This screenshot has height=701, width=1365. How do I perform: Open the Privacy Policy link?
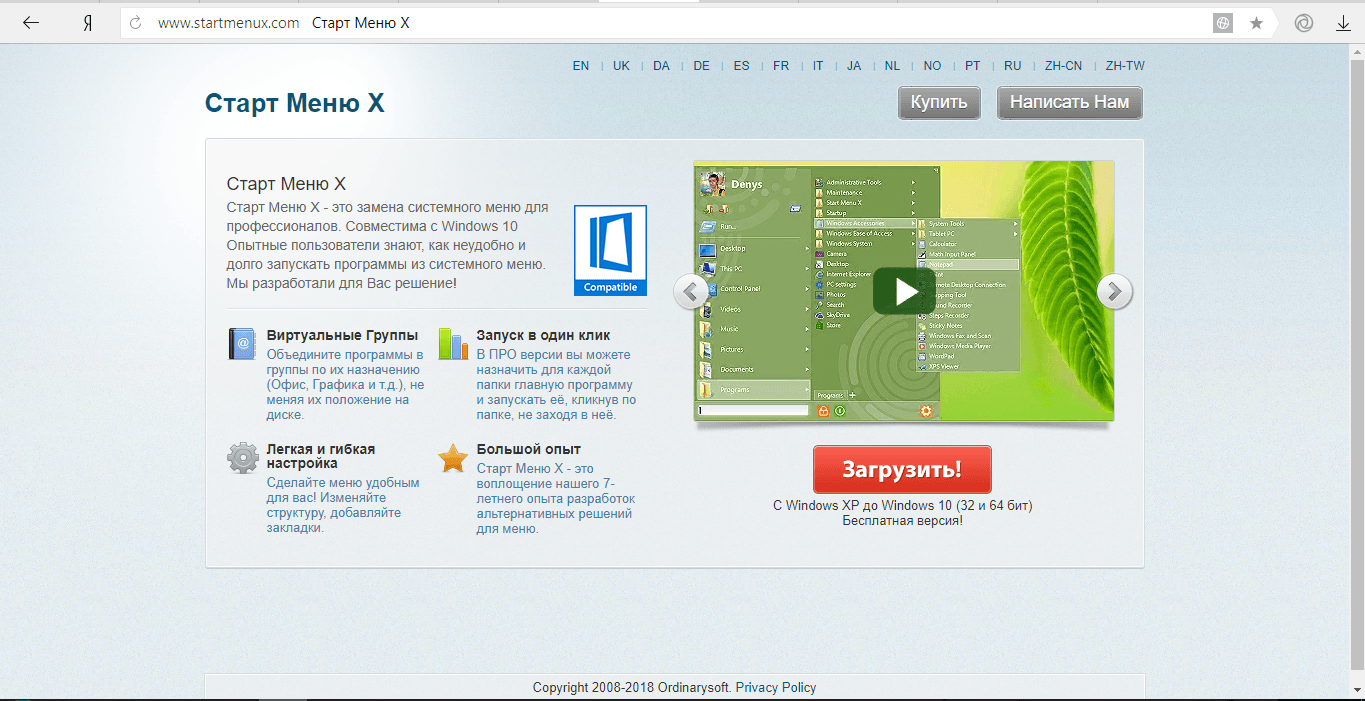(776, 687)
